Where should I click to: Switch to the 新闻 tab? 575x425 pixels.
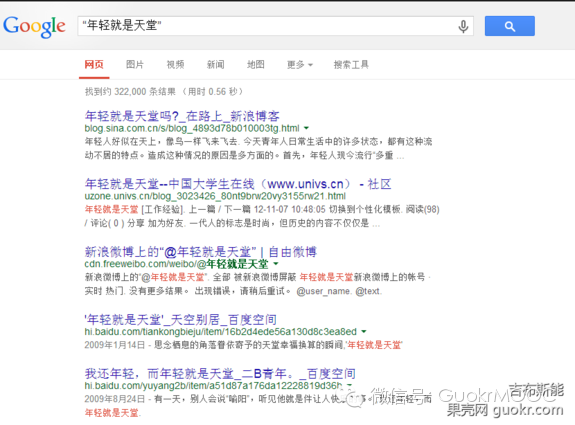[215, 65]
